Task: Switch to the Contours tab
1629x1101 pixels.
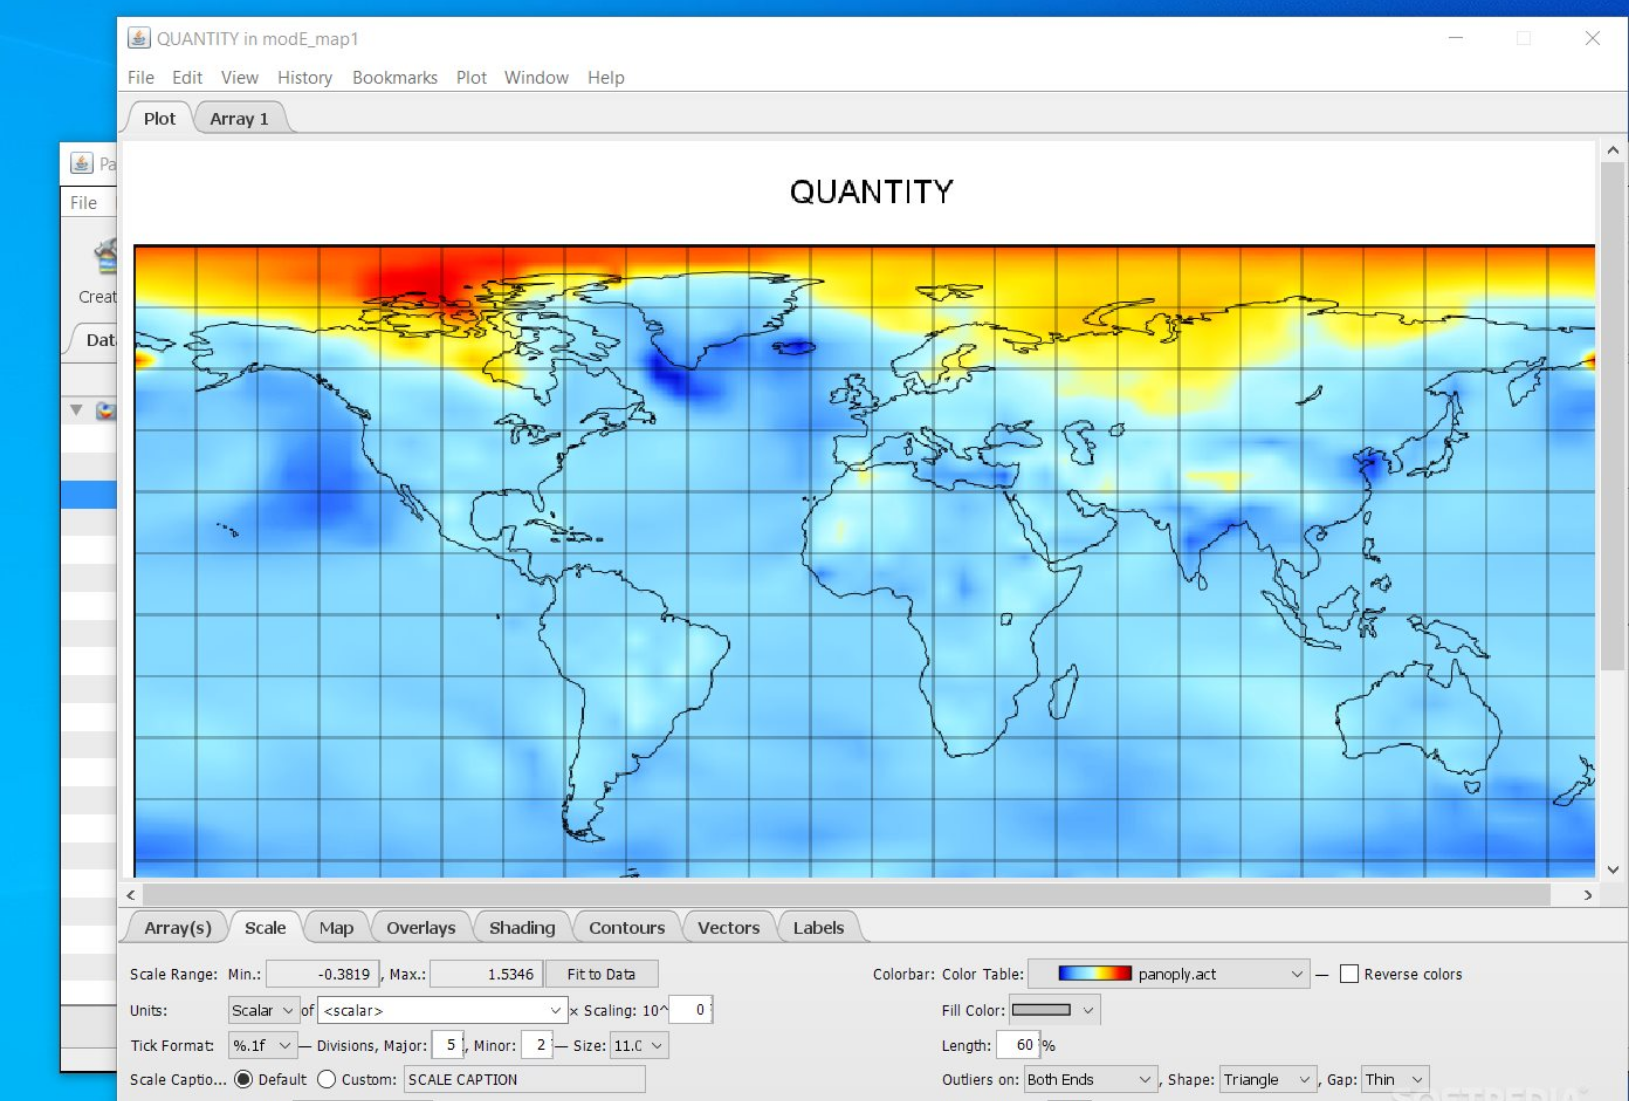Action: (626, 927)
